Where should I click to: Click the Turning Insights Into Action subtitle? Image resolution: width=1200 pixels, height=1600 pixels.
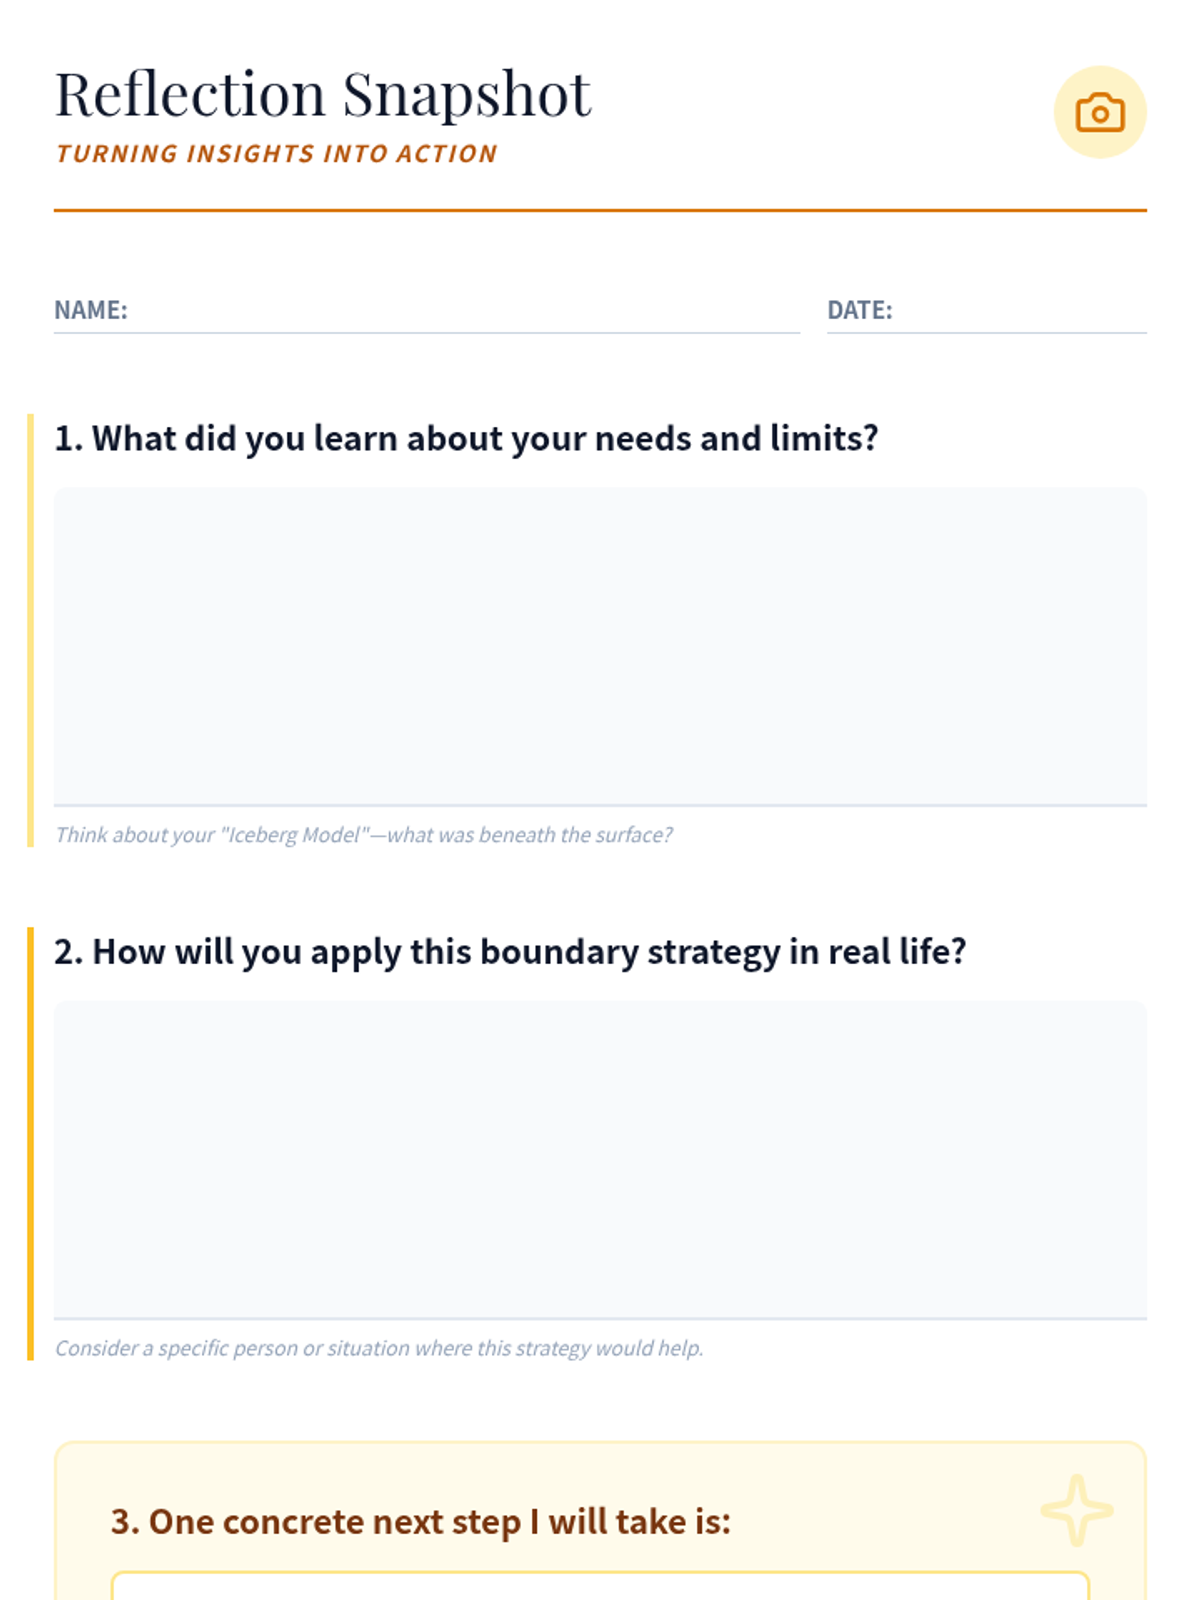pyautogui.click(x=276, y=154)
